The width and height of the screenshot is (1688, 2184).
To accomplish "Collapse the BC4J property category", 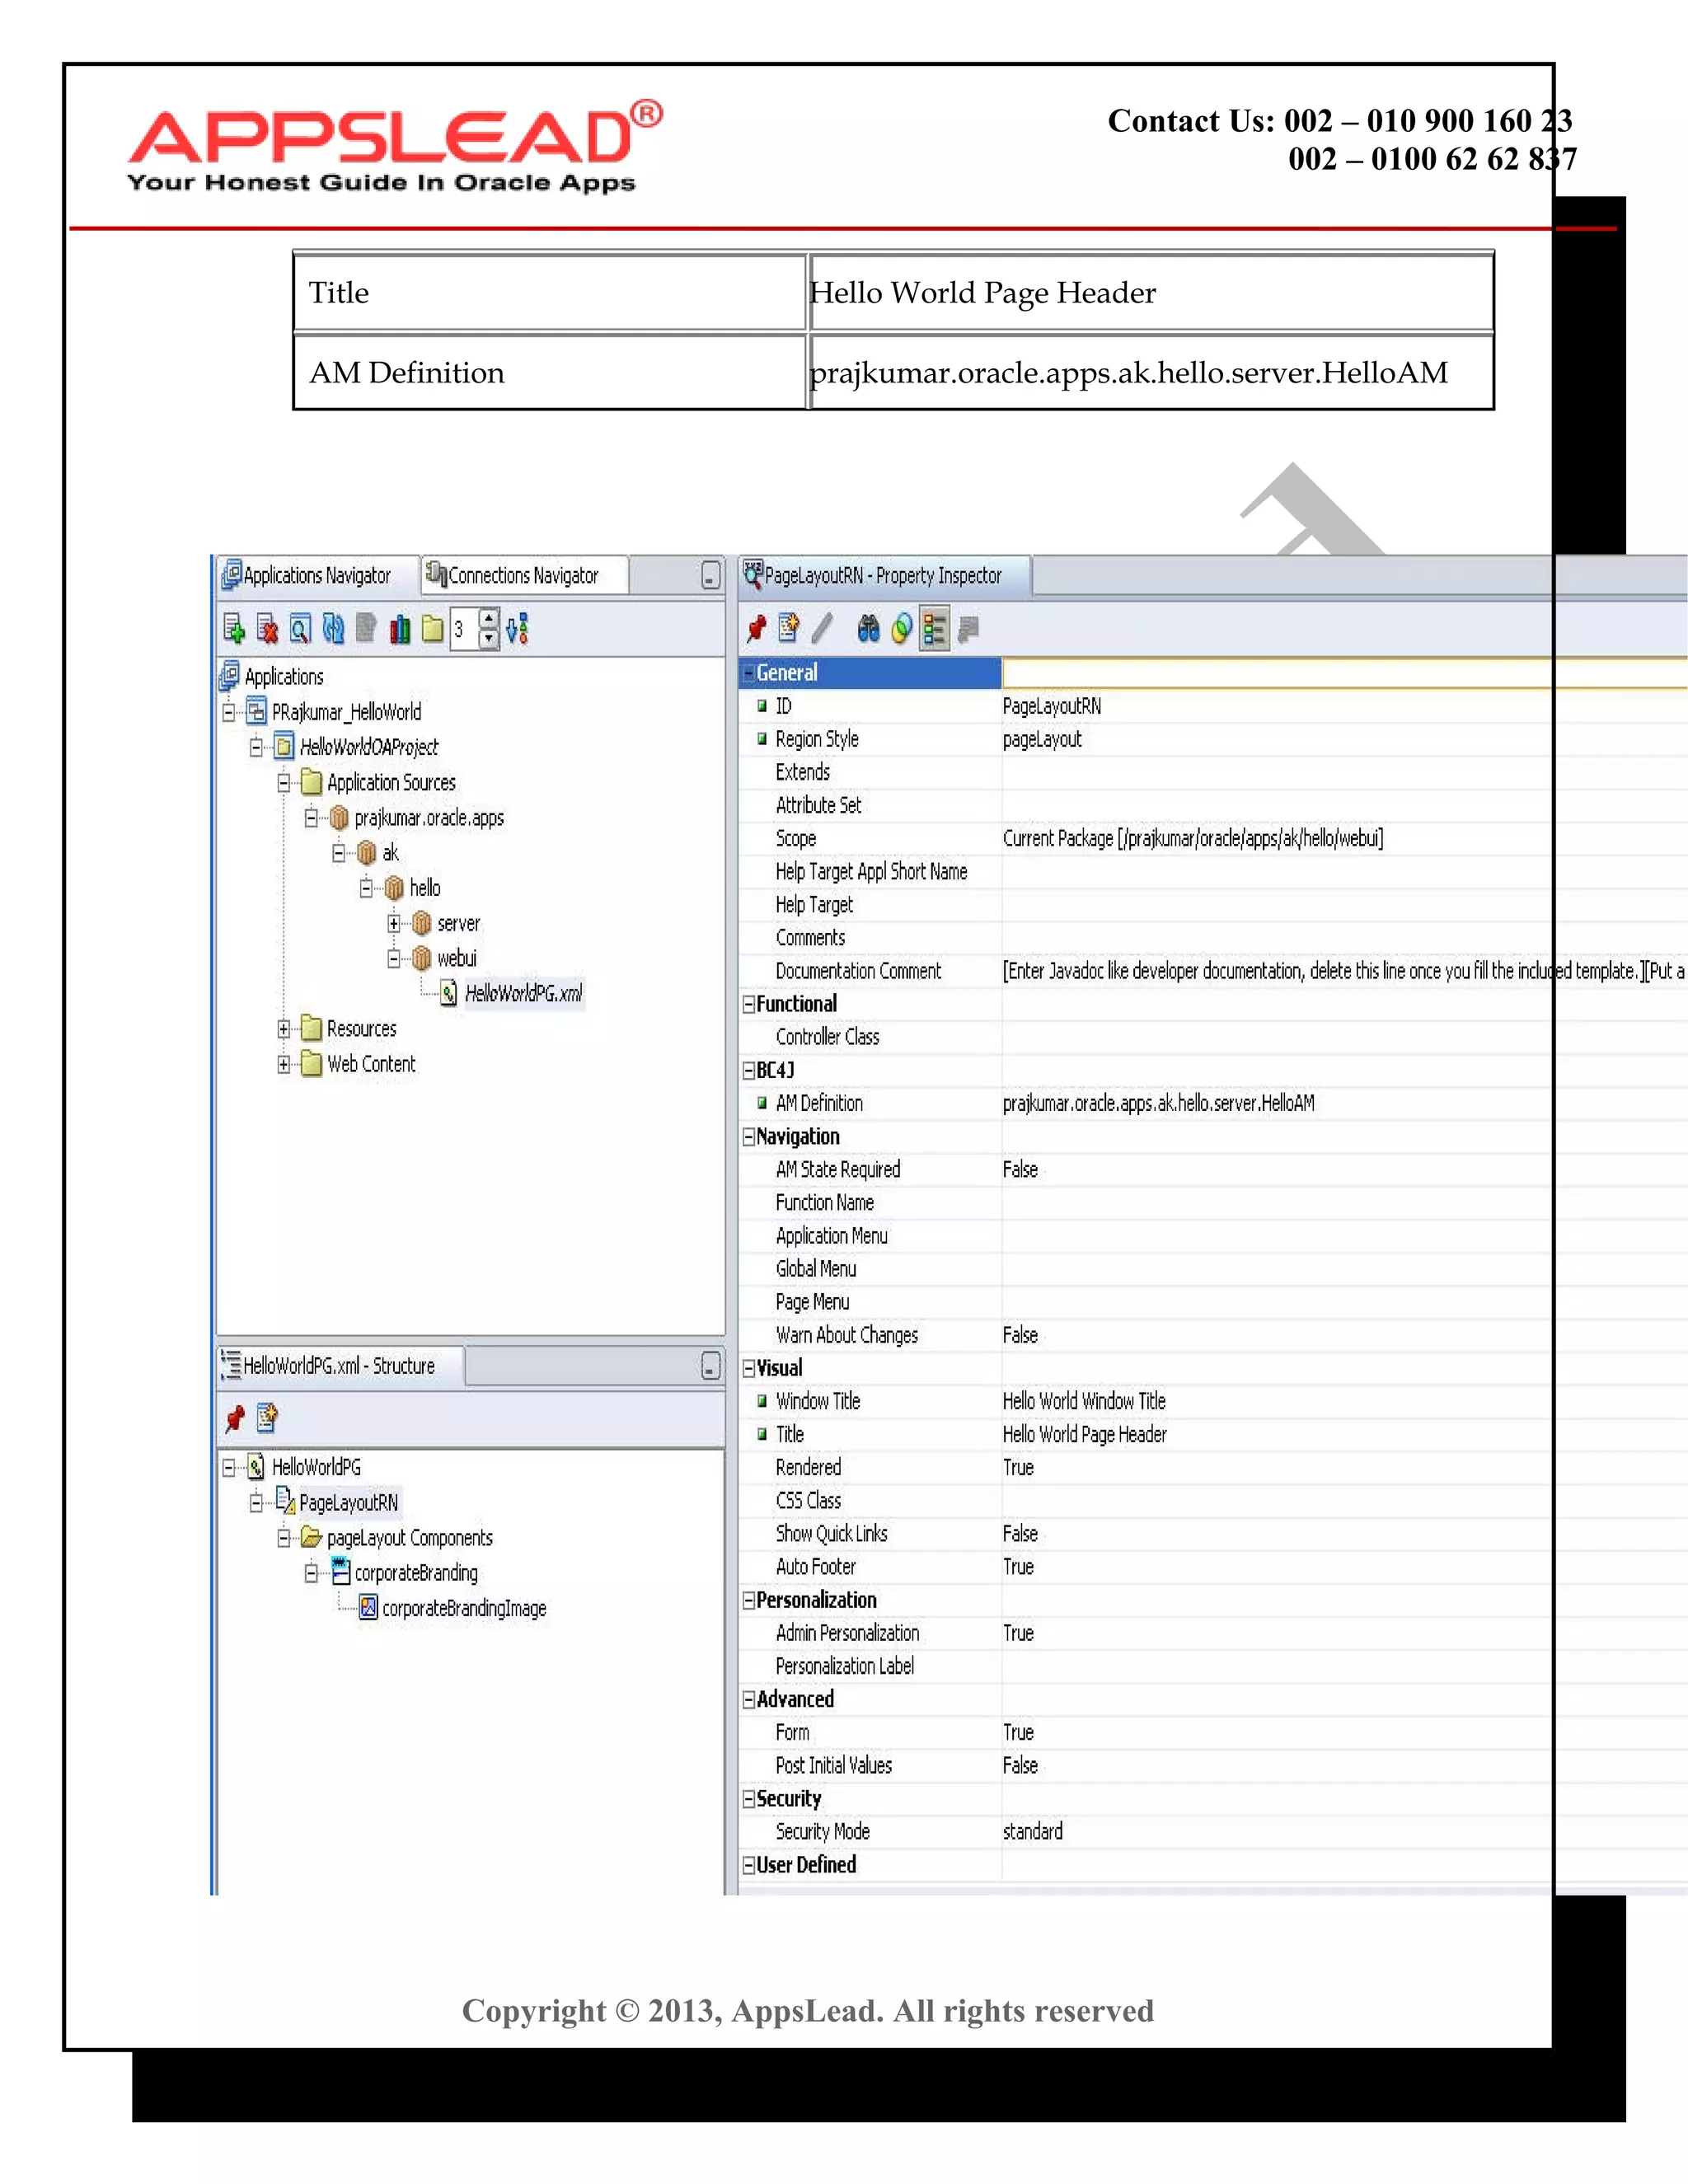I will coord(748,1070).
